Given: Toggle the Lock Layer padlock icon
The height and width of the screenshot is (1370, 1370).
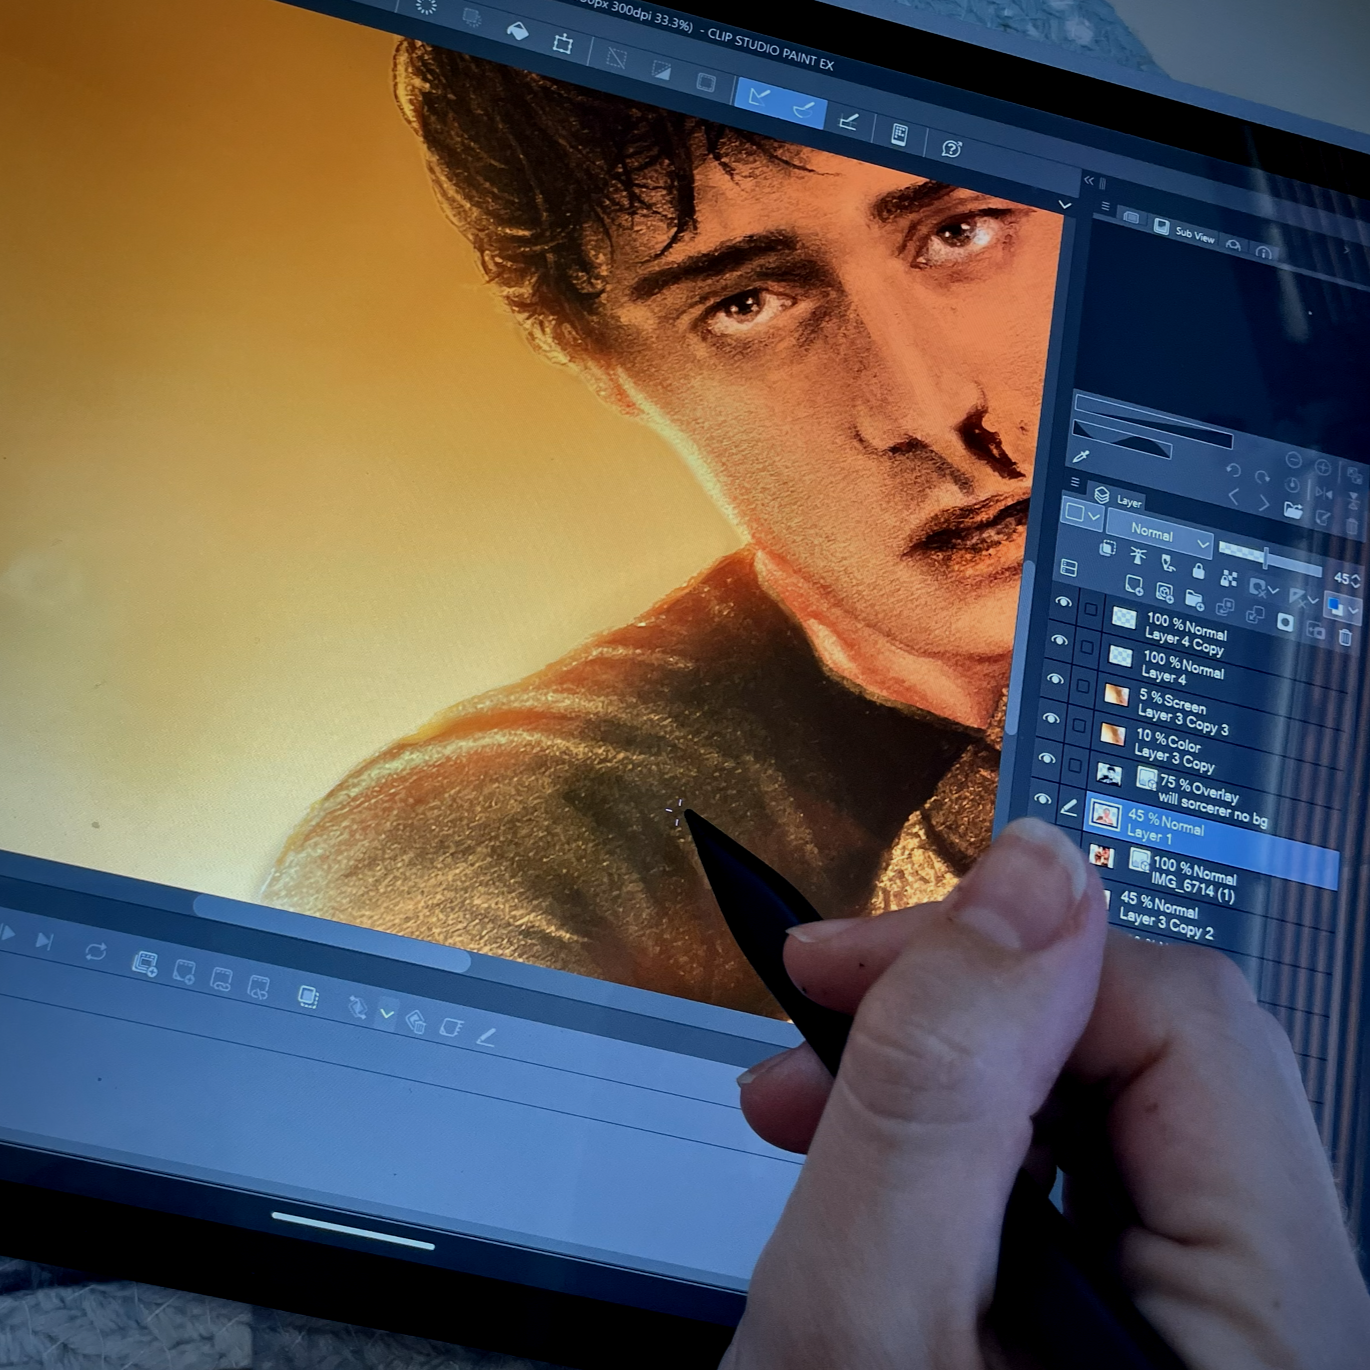Looking at the screenshot, I should pos(1198,571).
